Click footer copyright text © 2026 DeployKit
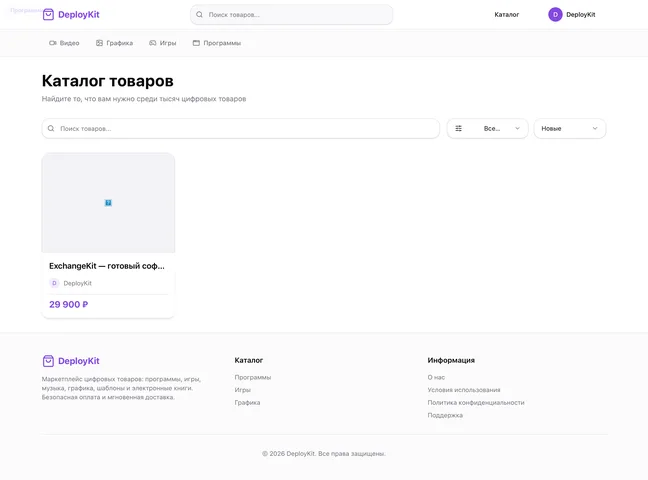 click(324, 454)
